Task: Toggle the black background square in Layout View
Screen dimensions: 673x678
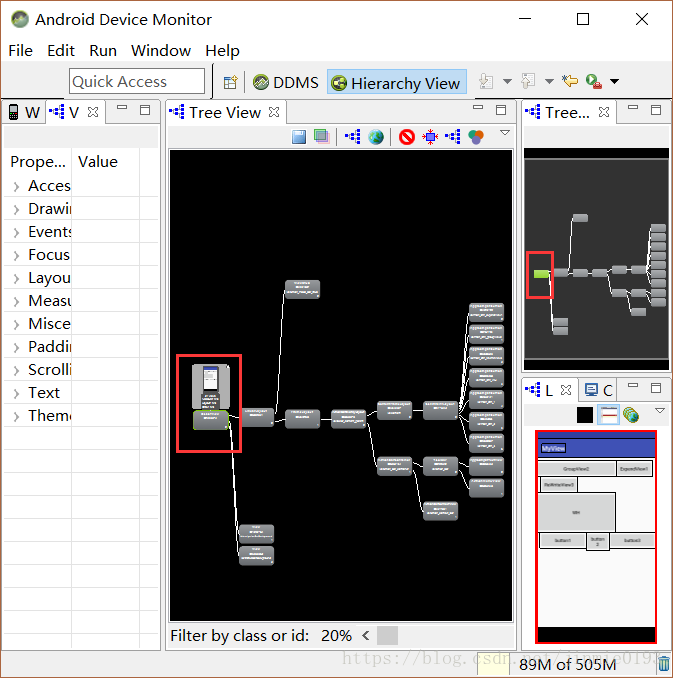Action: 585,415
